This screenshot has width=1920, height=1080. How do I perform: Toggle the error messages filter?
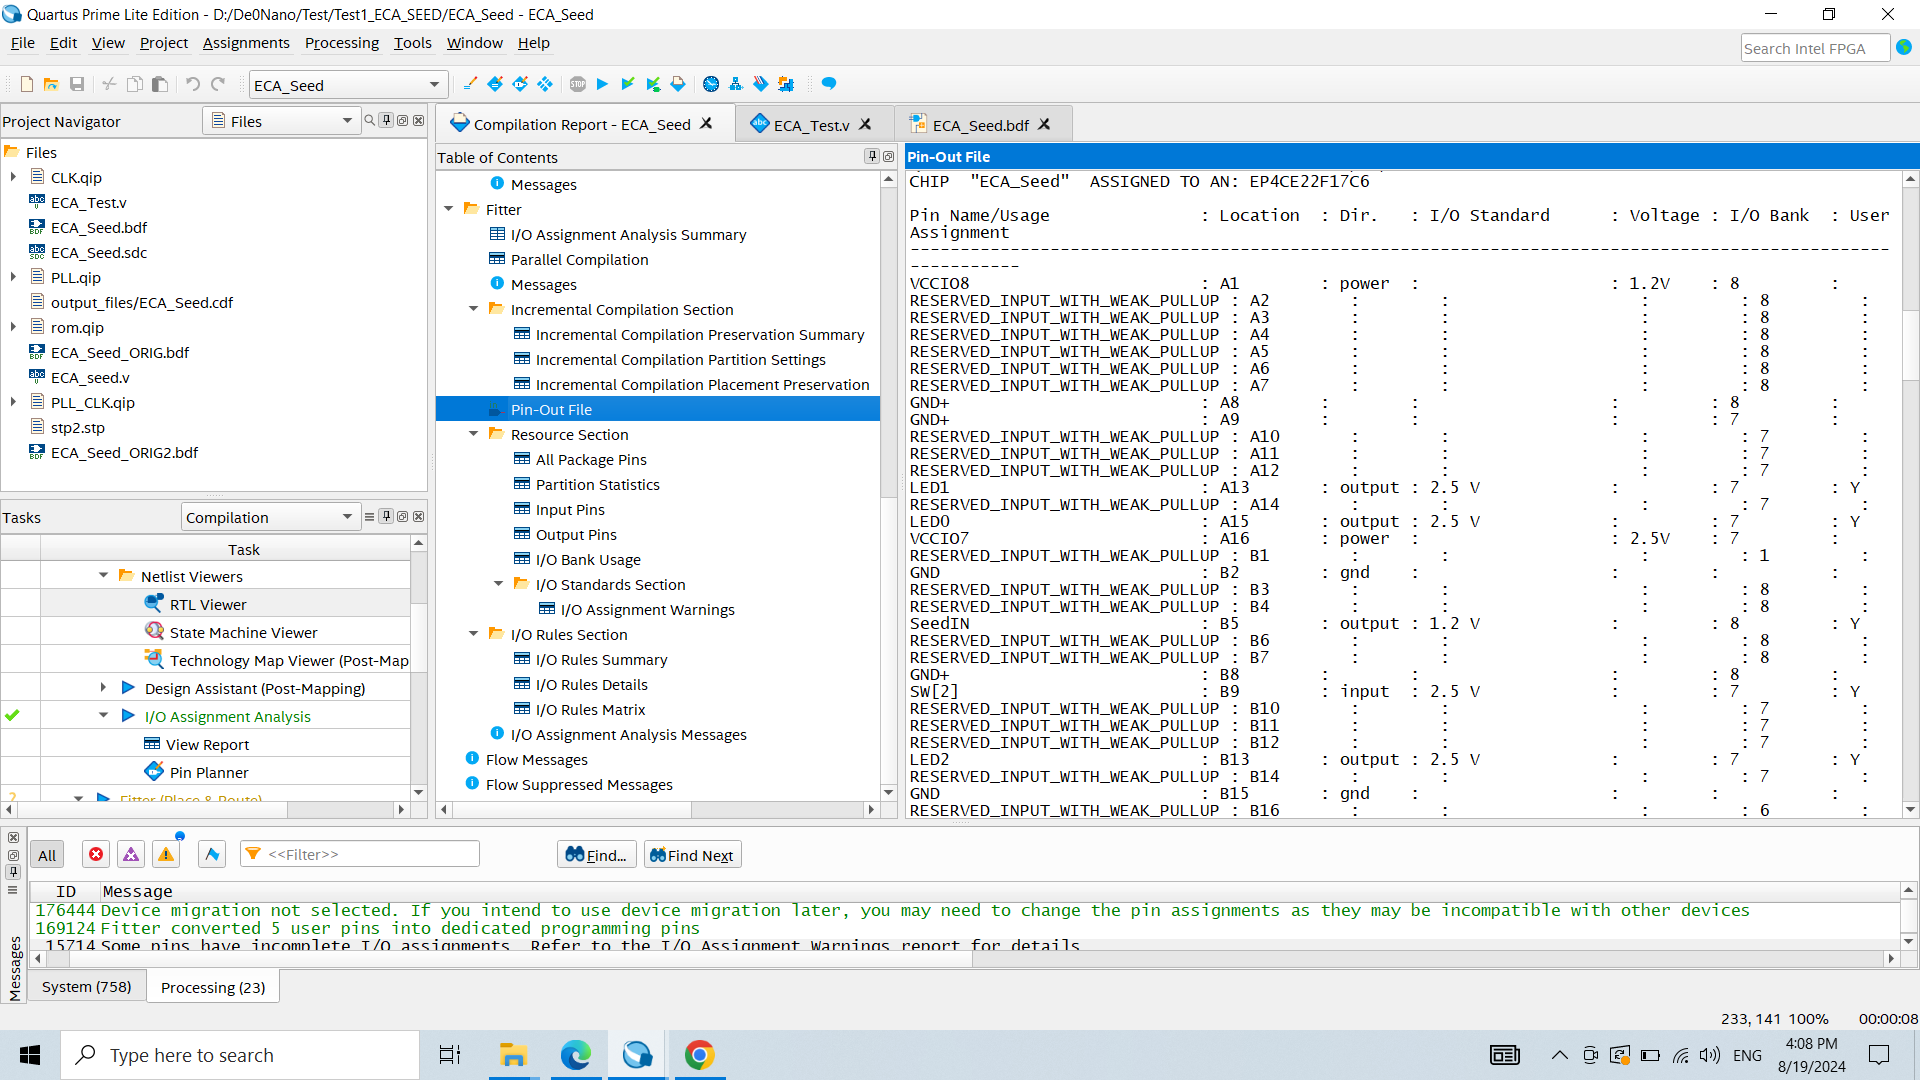click(96, 855)
